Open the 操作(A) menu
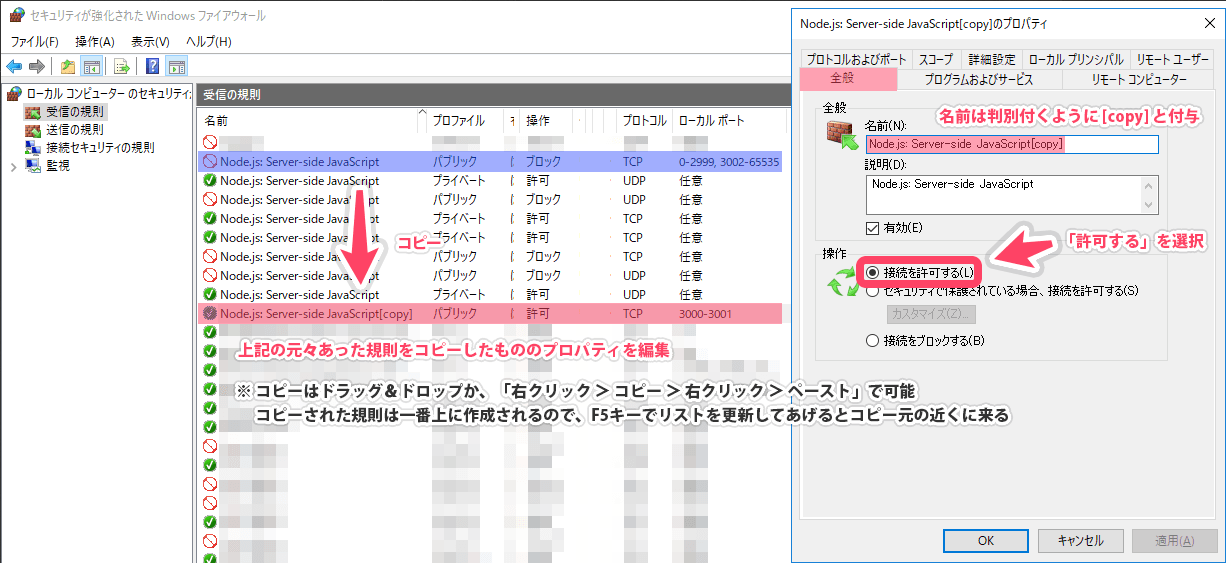The image size is (1226, 563). tap(95, 41)
